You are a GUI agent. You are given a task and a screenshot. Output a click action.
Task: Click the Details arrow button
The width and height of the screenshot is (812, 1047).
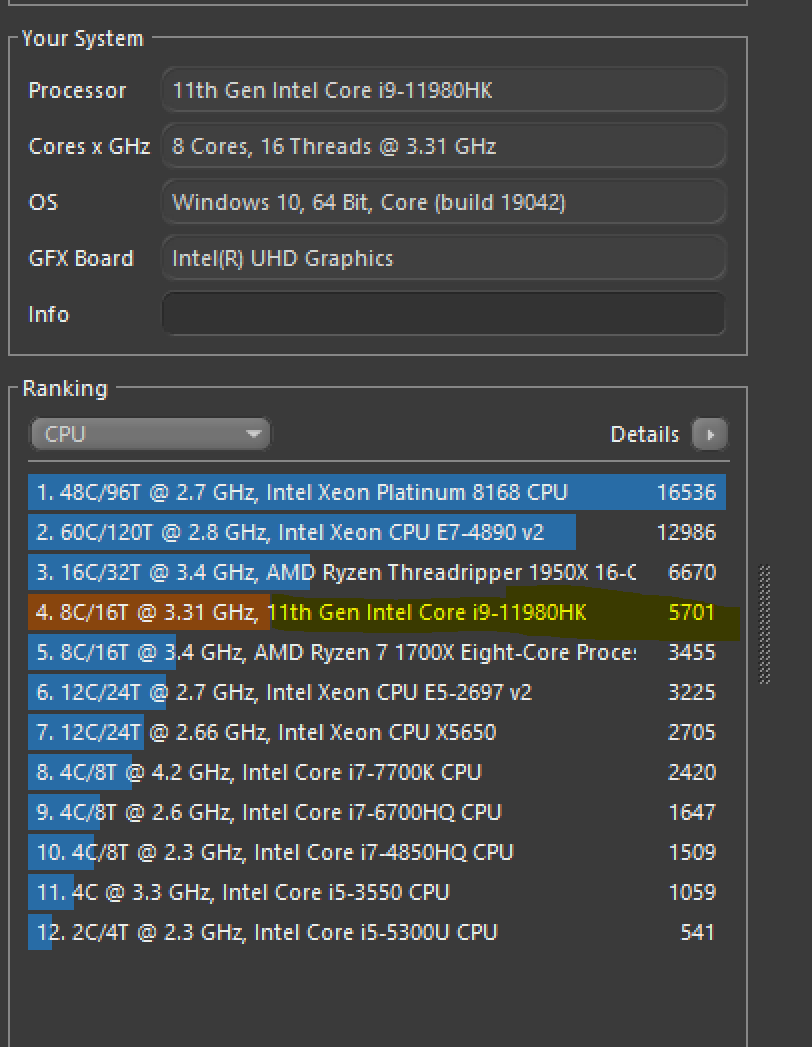pos(710,434)
